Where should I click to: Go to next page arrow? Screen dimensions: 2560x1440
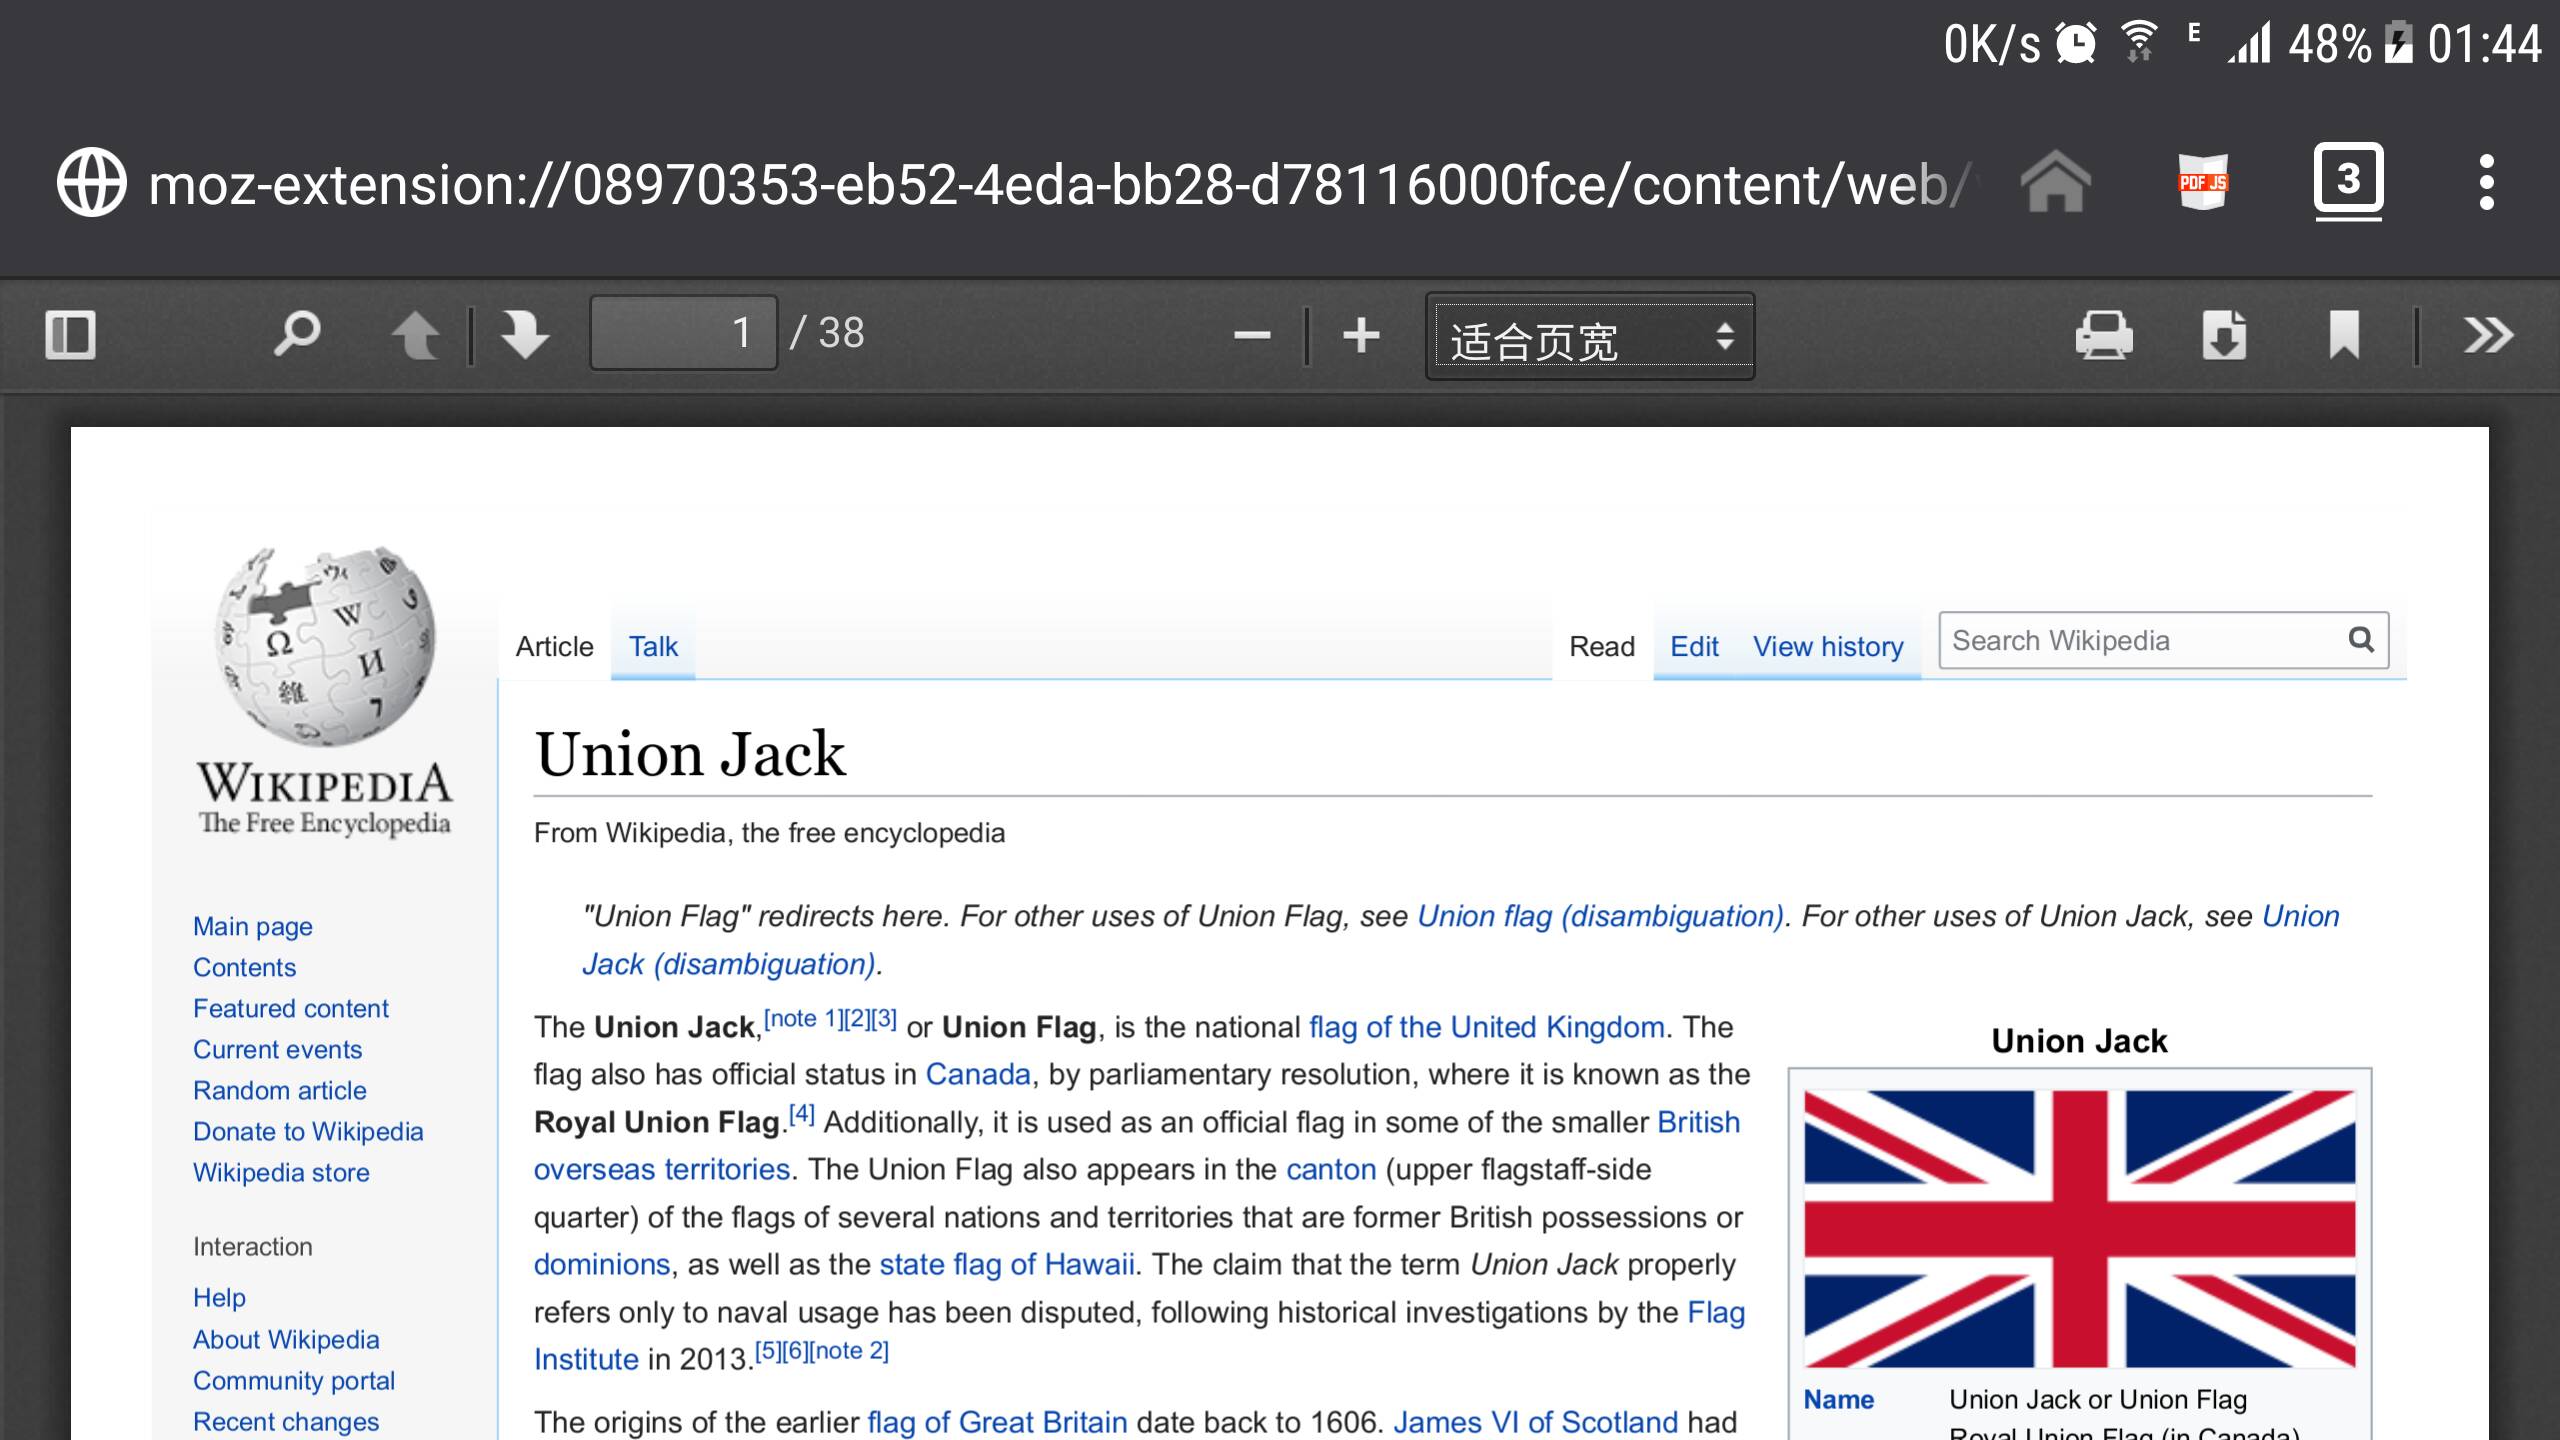(x=524, y=334)
